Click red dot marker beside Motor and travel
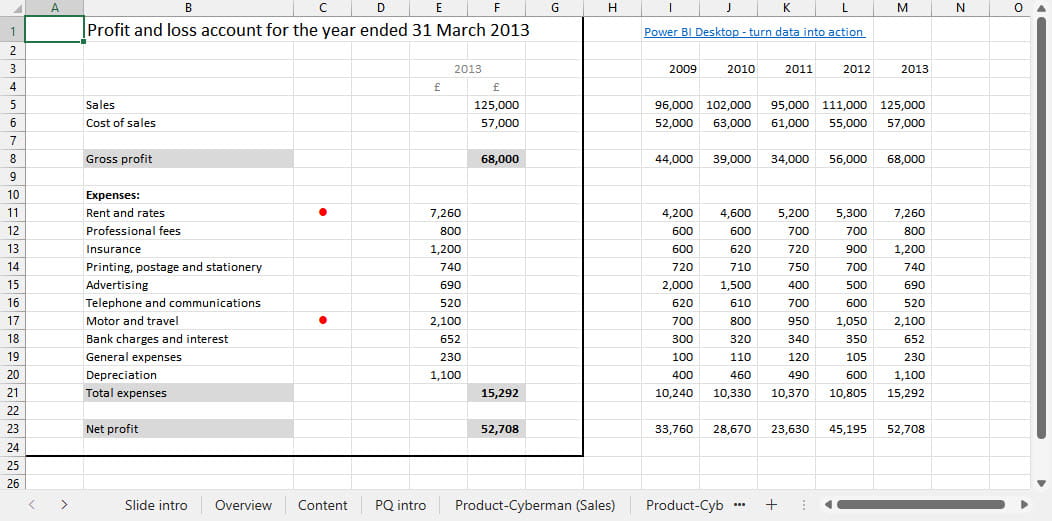This screenshot has height=521, width=1052. point(322,321)
